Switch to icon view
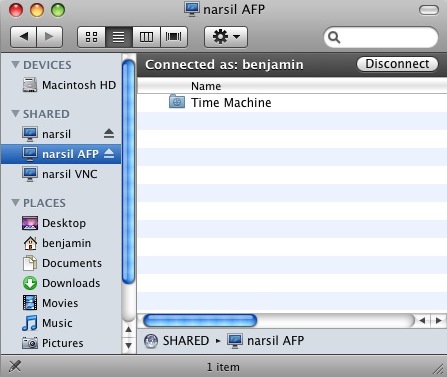Screen dimensions: 447x377 91,37
